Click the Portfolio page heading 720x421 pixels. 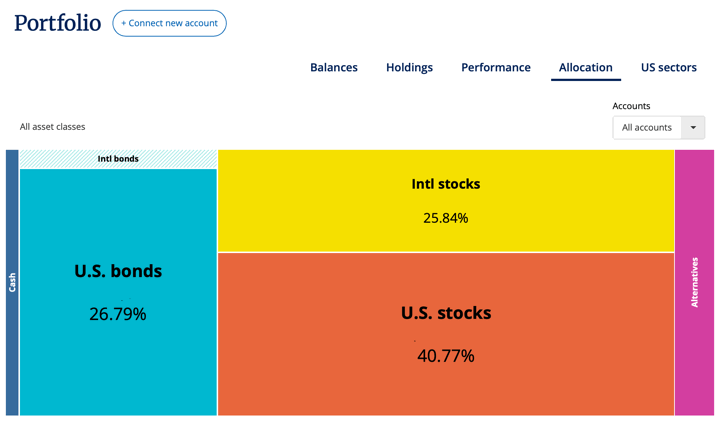point(57,23)
